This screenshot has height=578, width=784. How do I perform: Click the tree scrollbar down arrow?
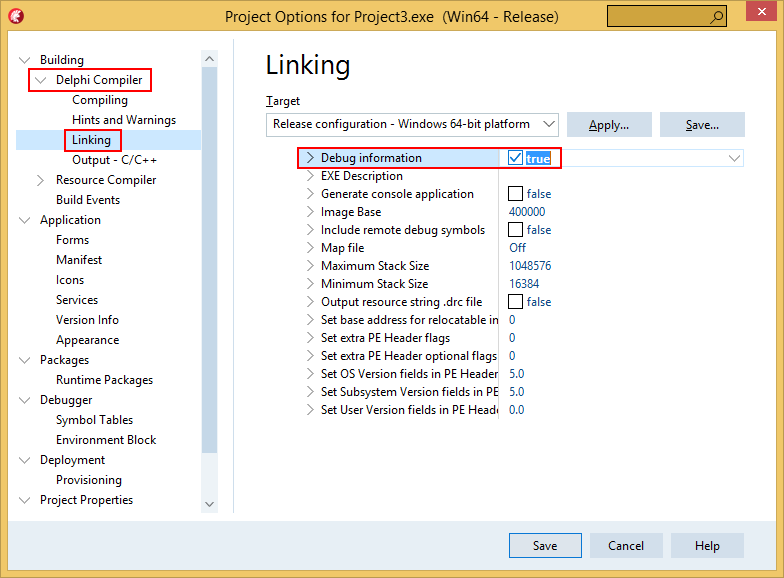pyautogui.click(x=210, y=504)
